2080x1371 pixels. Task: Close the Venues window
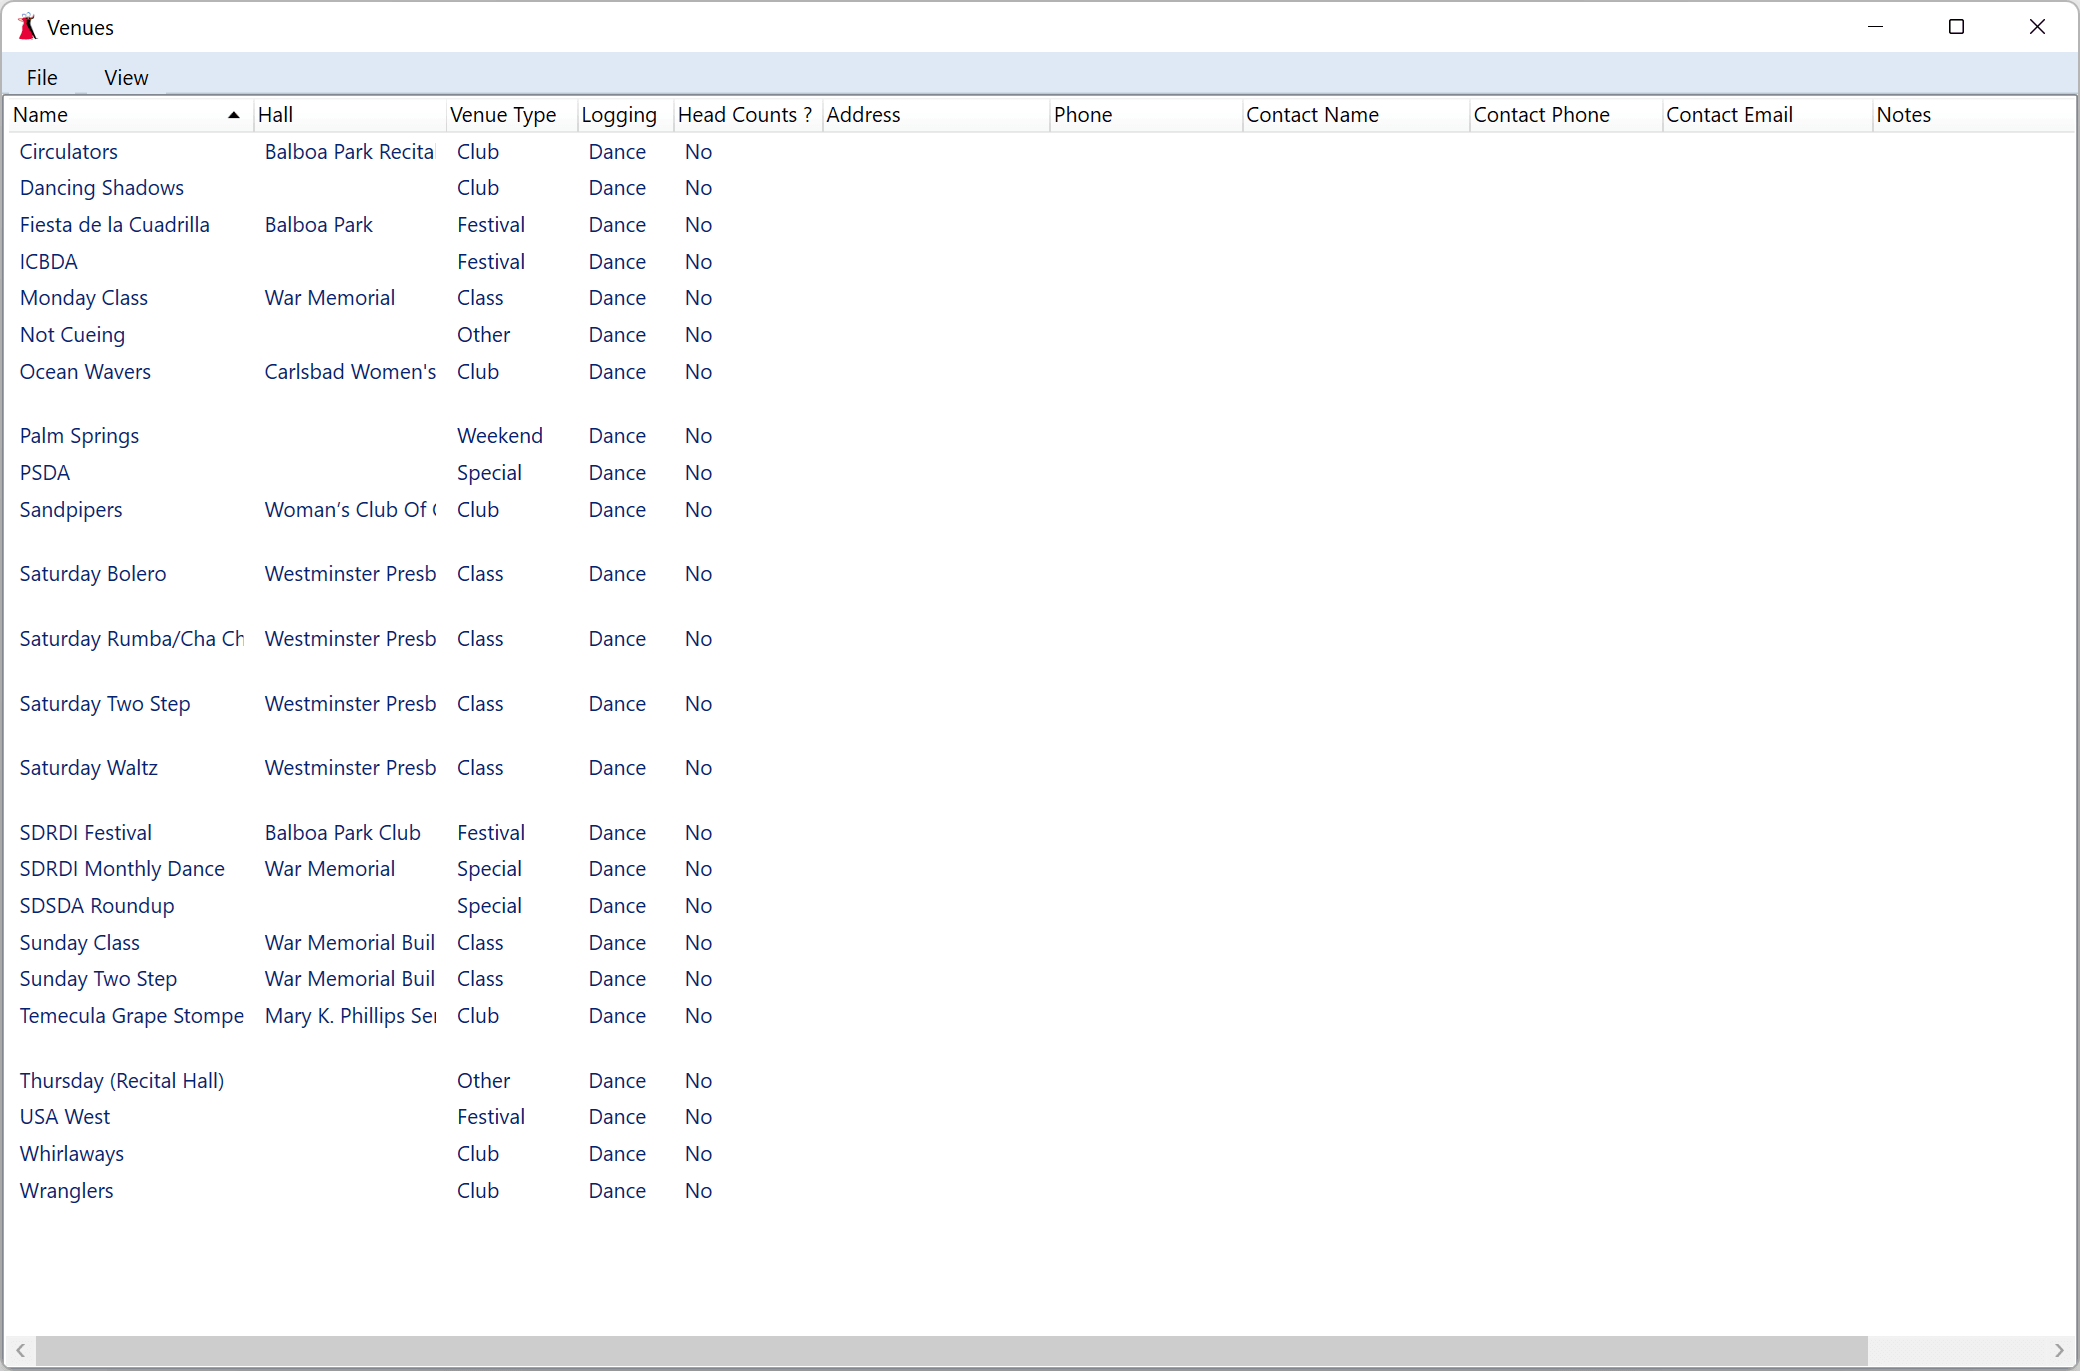click(x=2037, y=27)
